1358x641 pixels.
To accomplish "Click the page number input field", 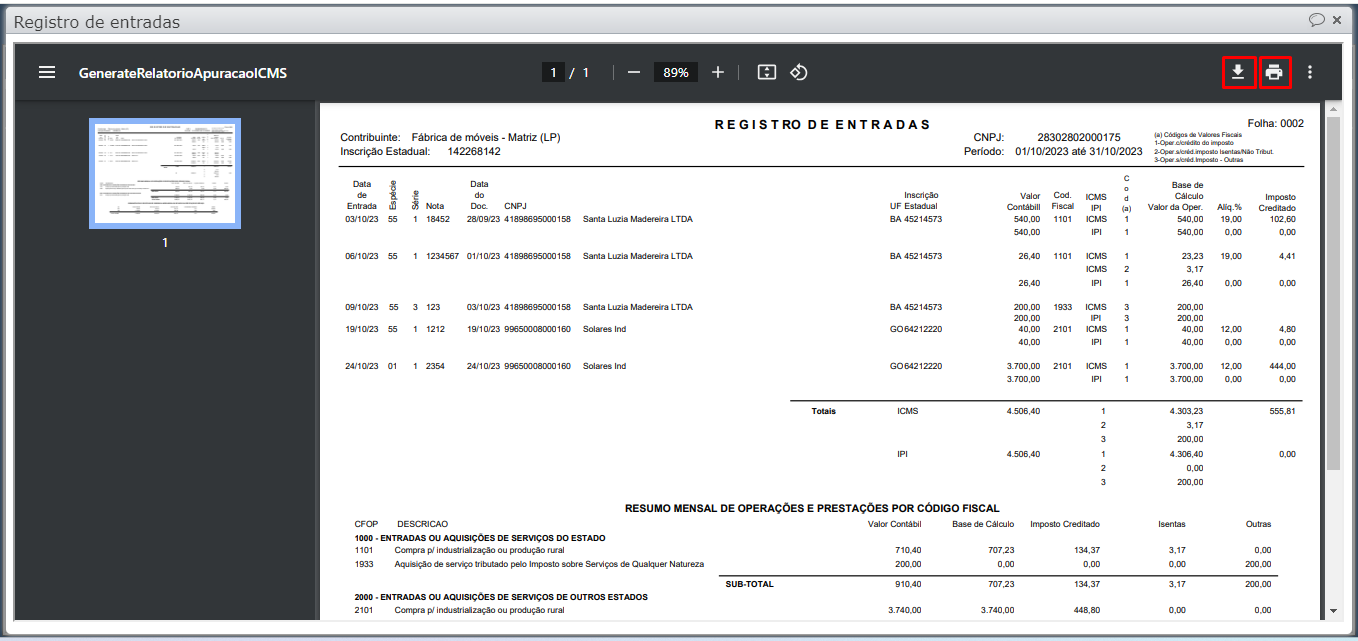I will (x=553, y=72).
